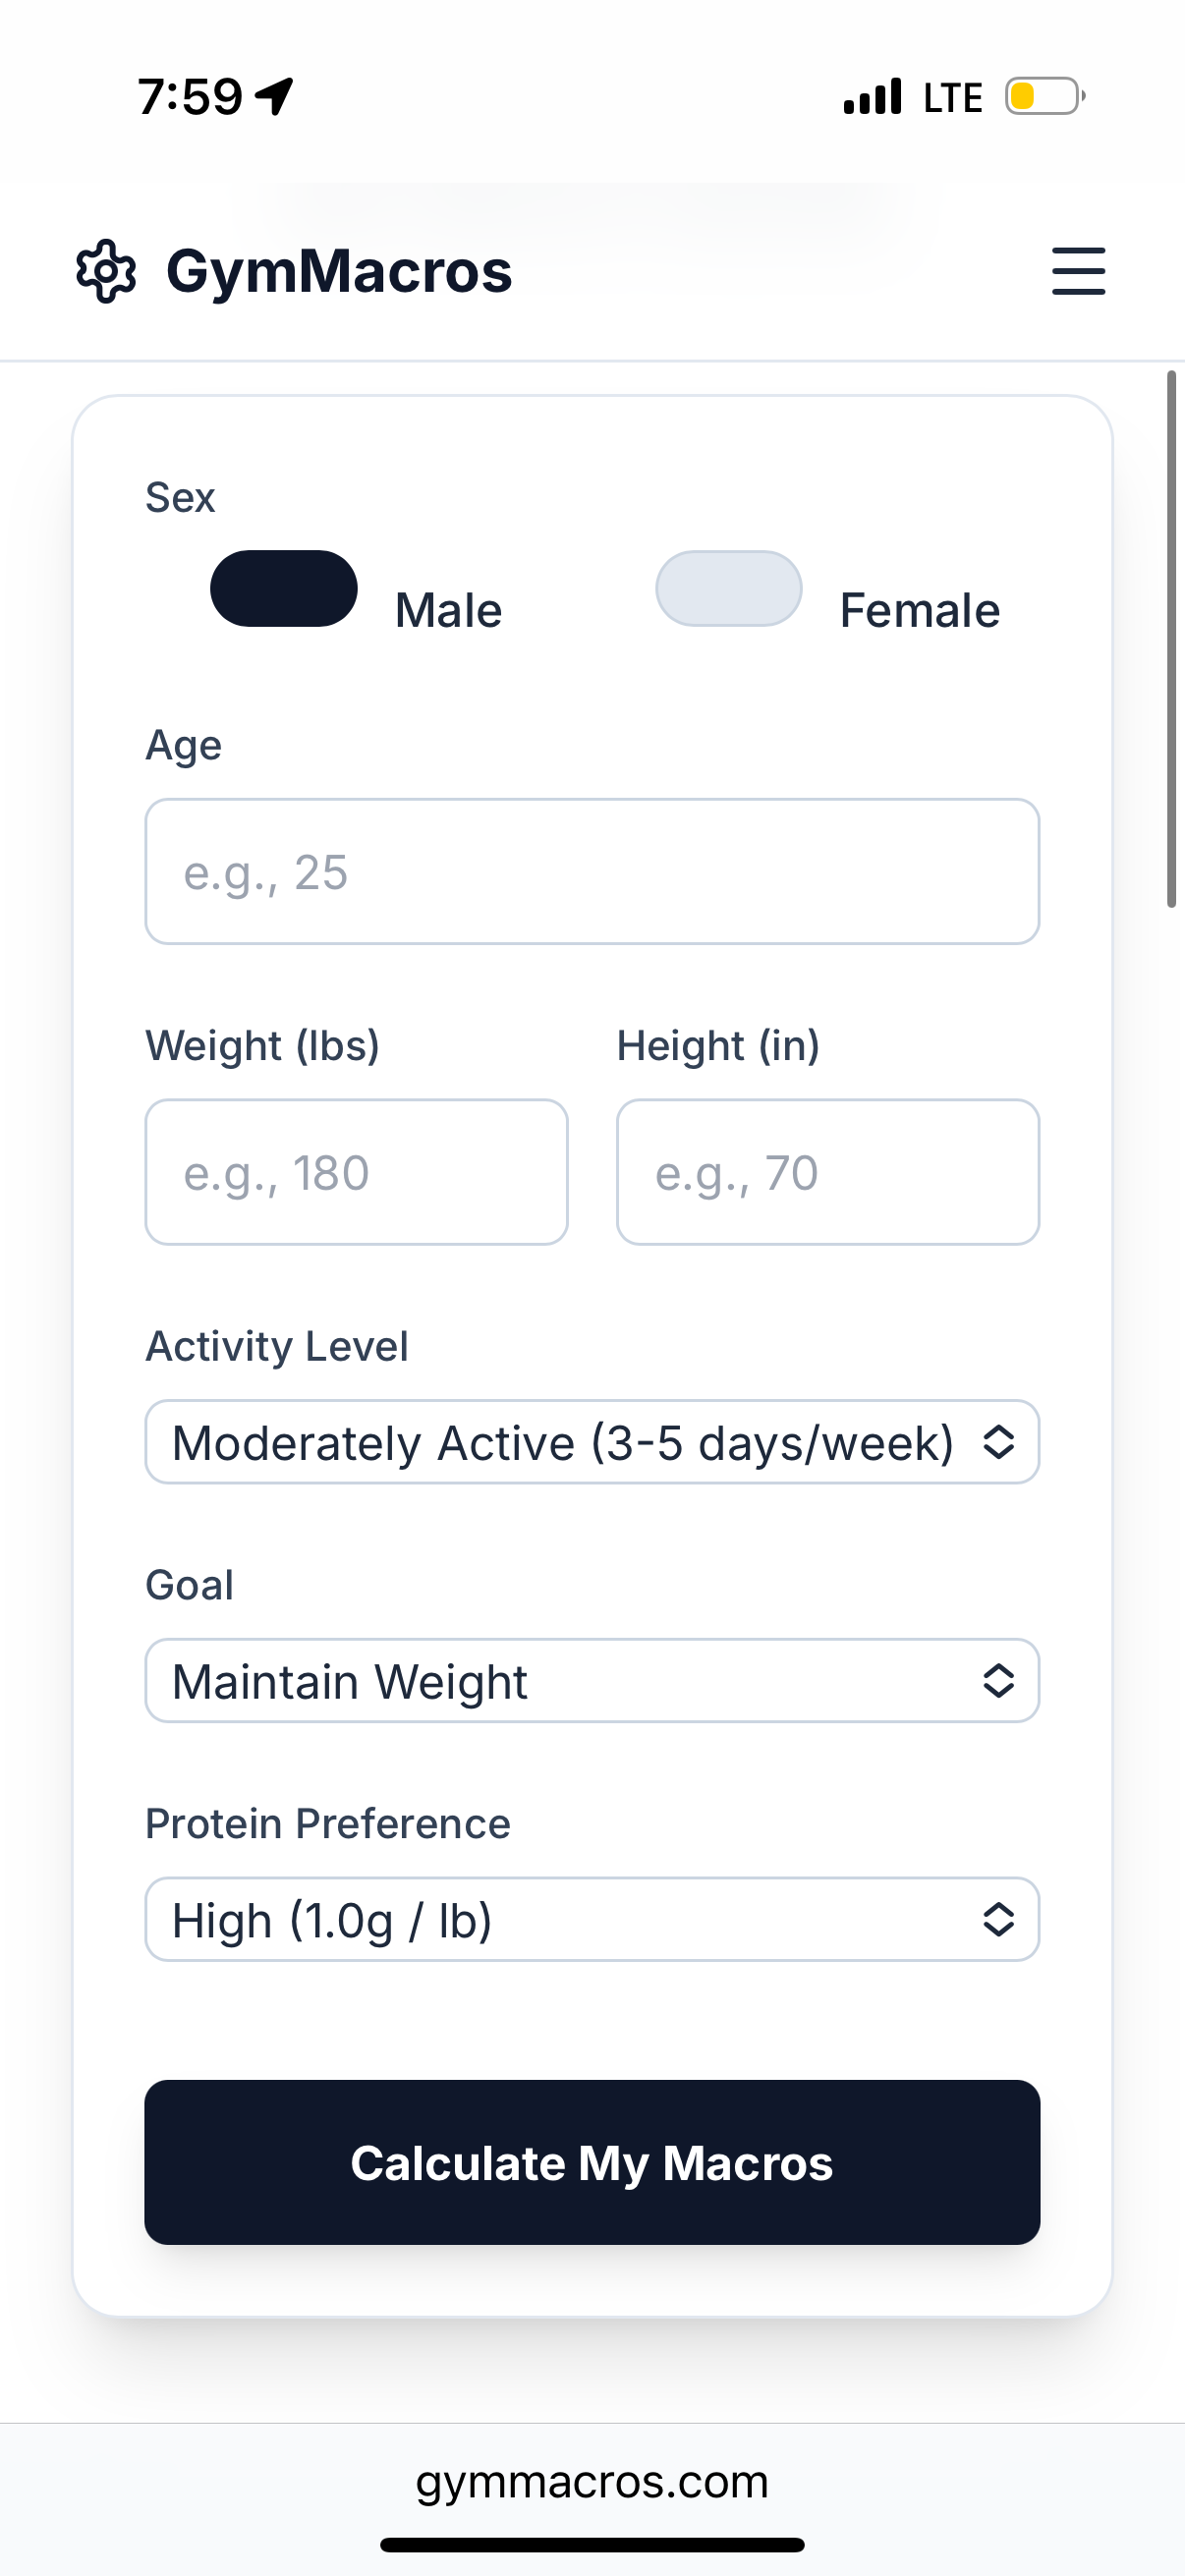Deselect the filled Male toggle pill
Image resolution: width=1185 pixels, height=2576 pixels.
pos(285,589)
